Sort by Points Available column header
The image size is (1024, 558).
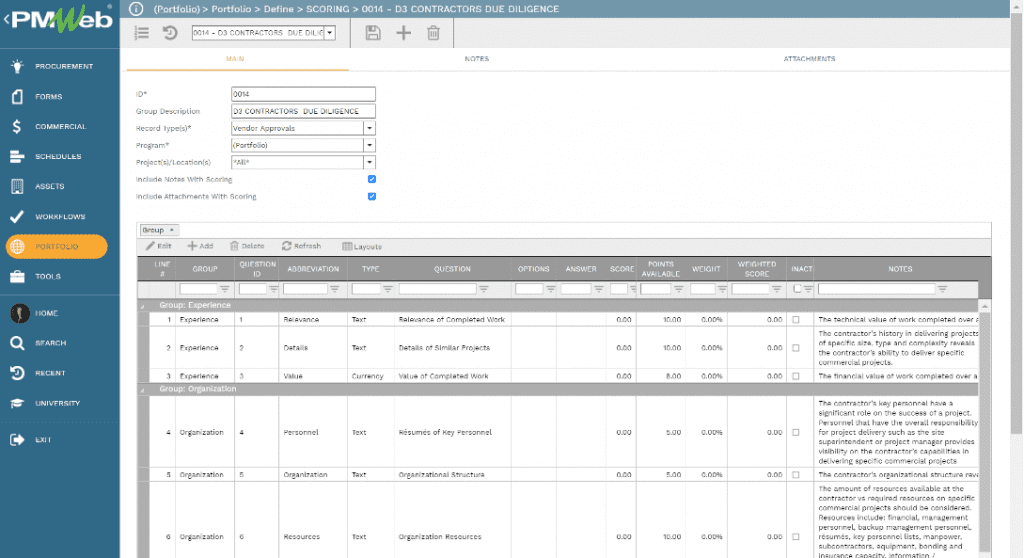coord(660,269)
